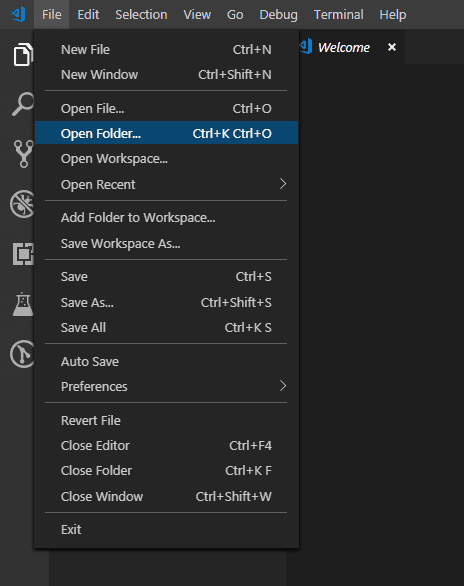Click Save in the File menu

(x=166, y=277)
